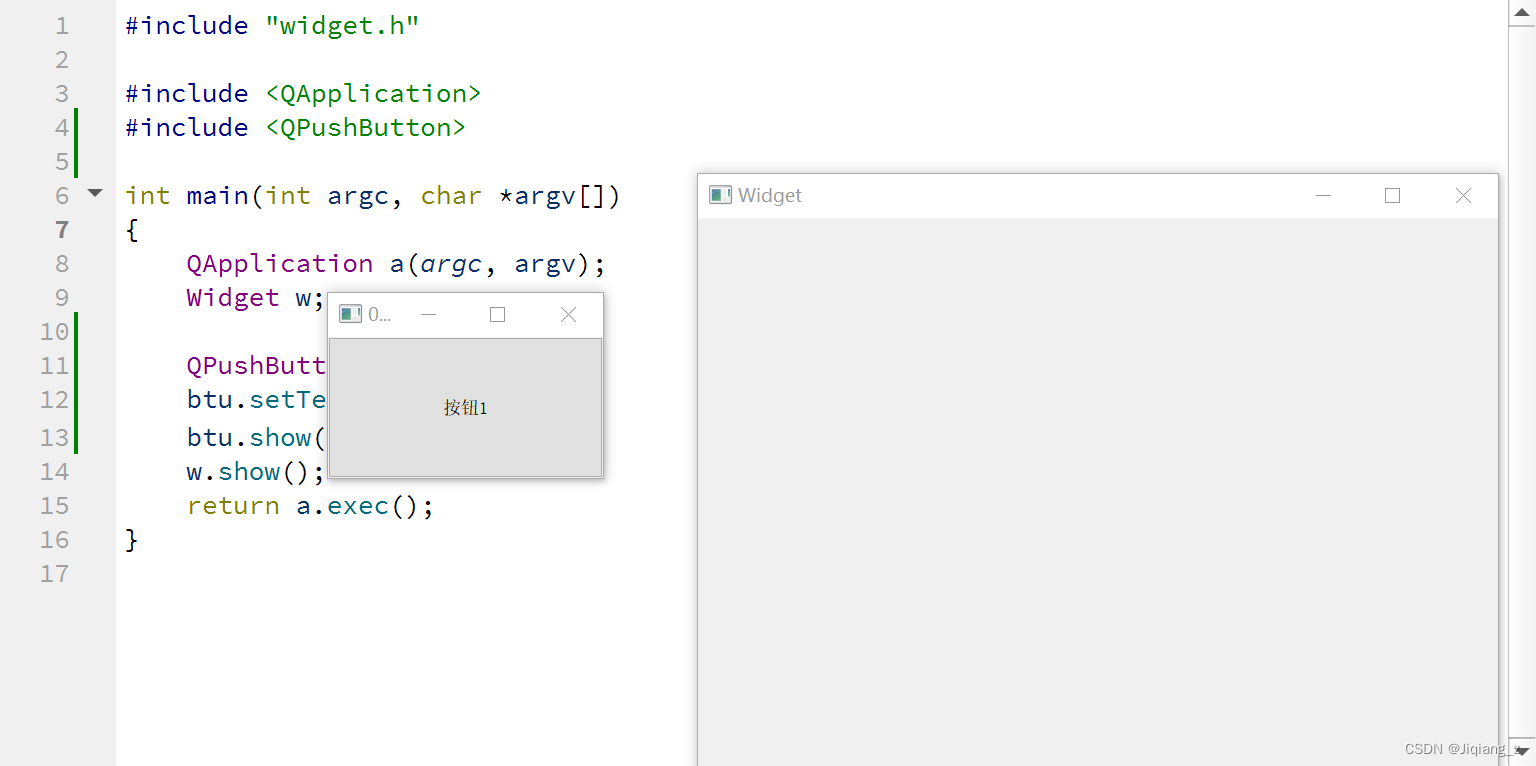The width and height of the screenshot is (1536, 766).
Task: Click the QPushButt line in editor
Action: pyautogui.click(x=256, y=365)
